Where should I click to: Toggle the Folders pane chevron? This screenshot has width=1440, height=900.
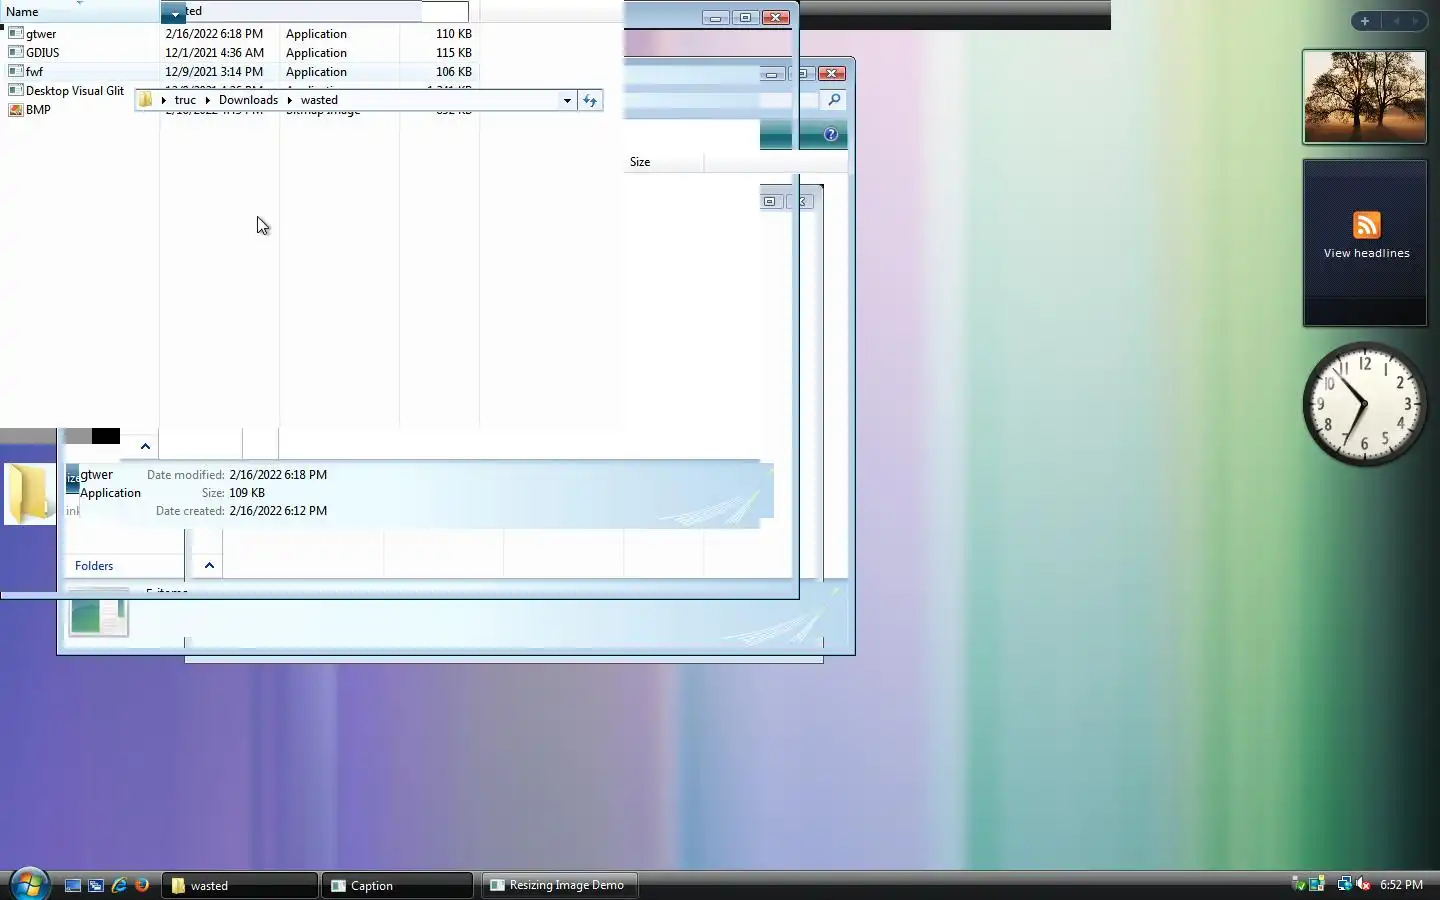pyautogui.click(x=209, y=566)
